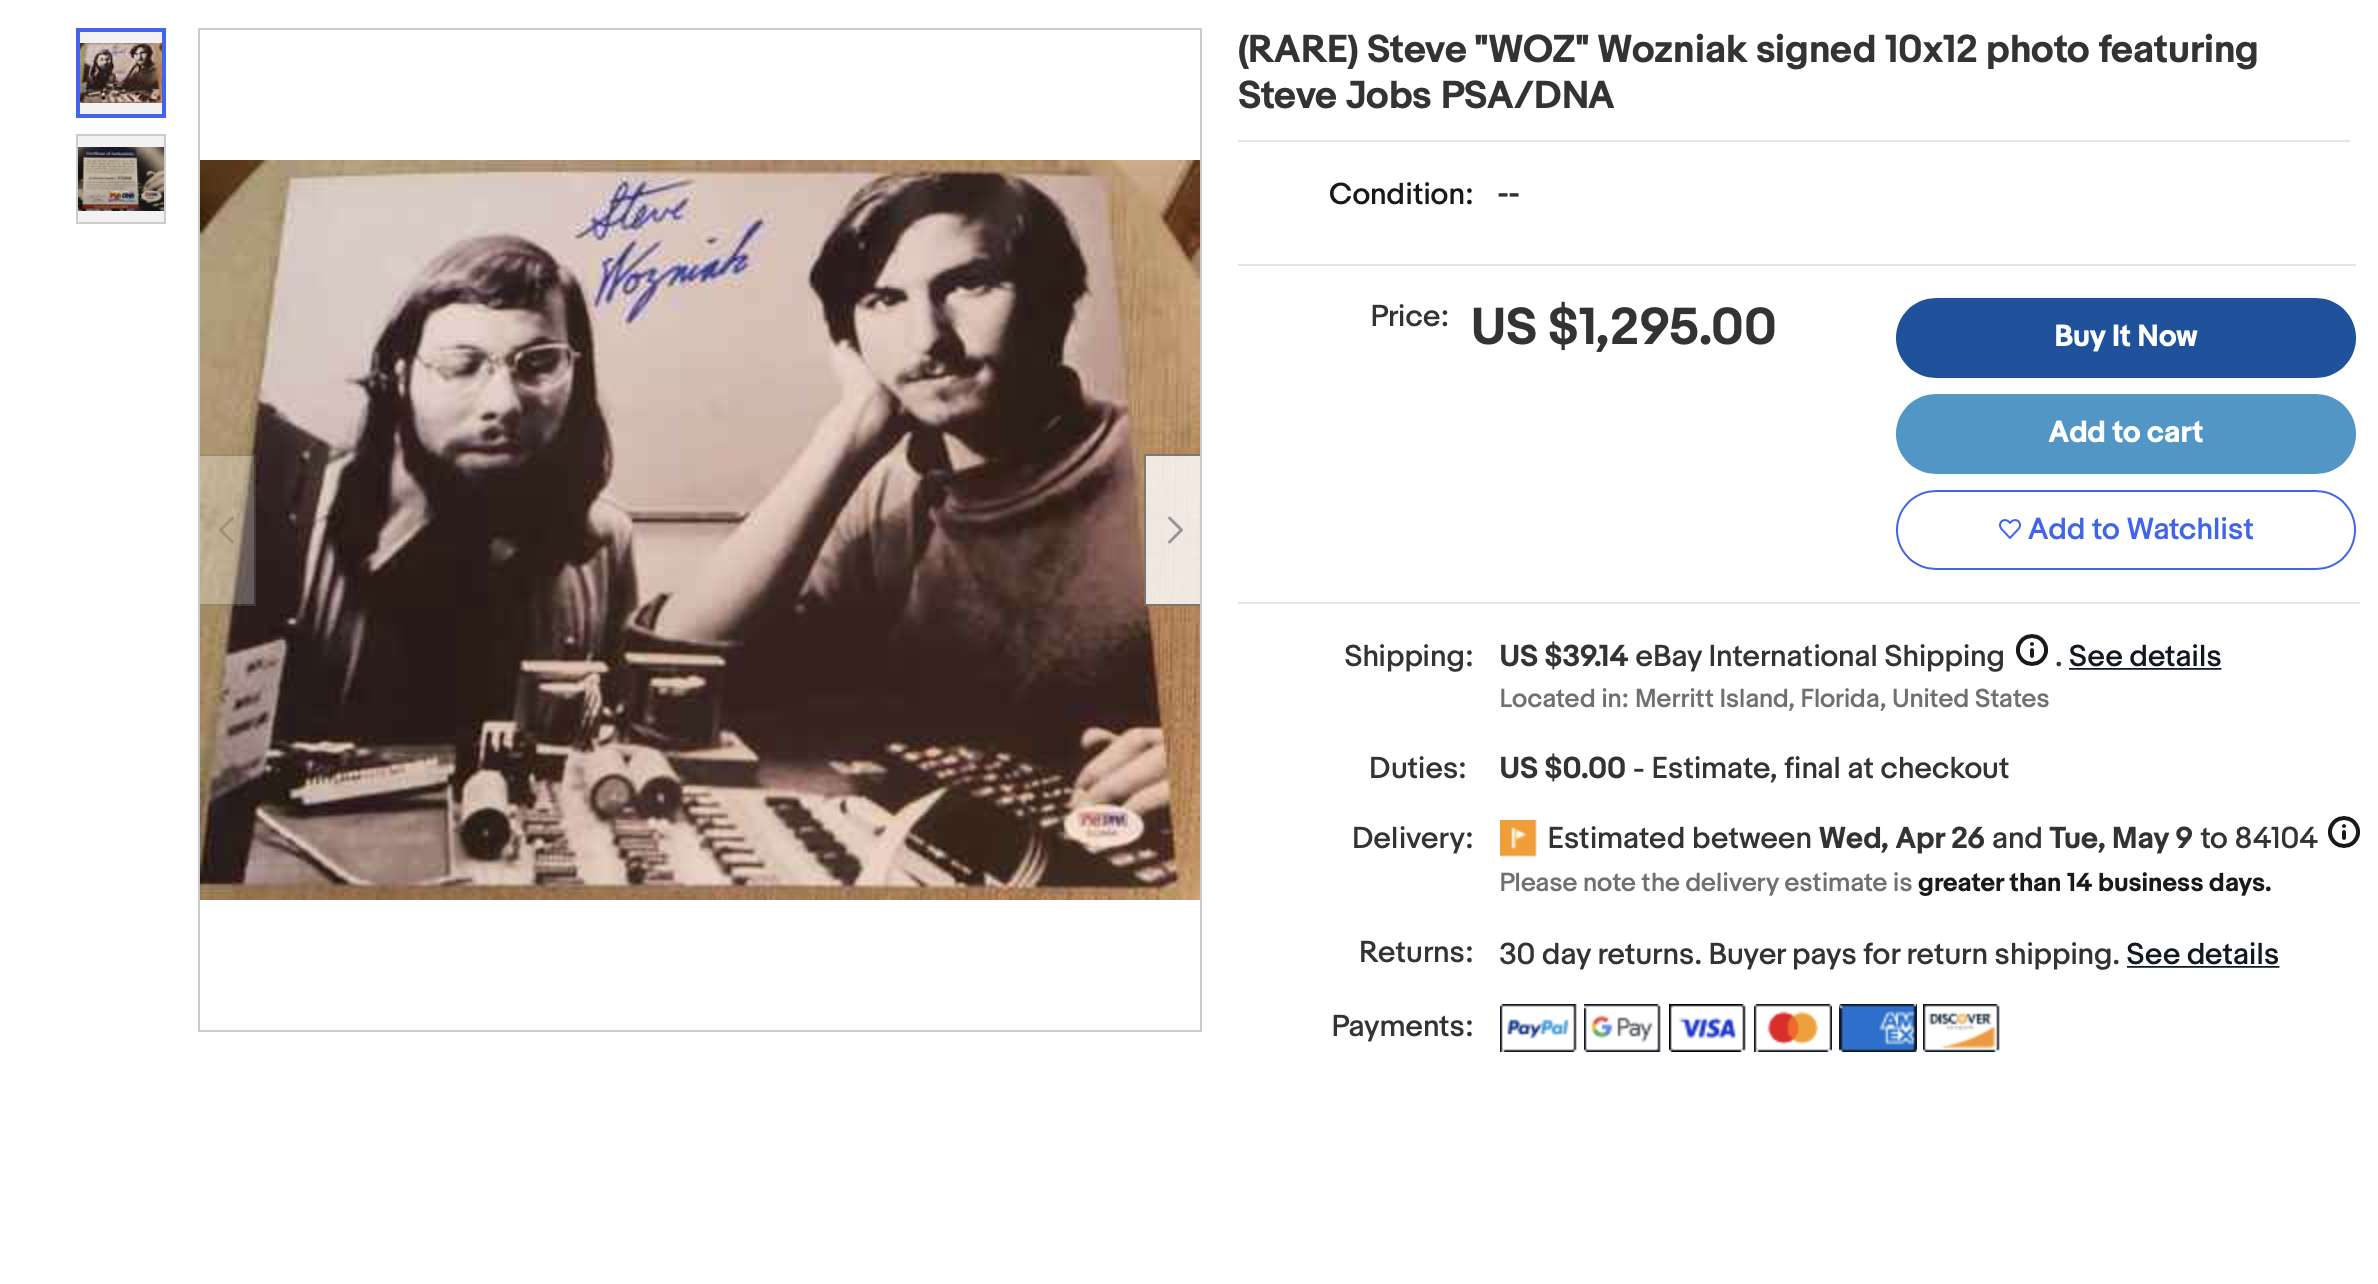Image resolution: width=2378 pixels, height=1284 pixels.
Task: Select the first signed photo thumbnail
Action: 121,73
